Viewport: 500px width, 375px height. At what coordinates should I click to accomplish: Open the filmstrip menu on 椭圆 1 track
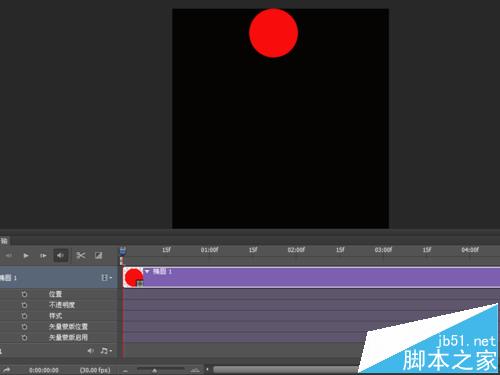click(x=106, y=277)
